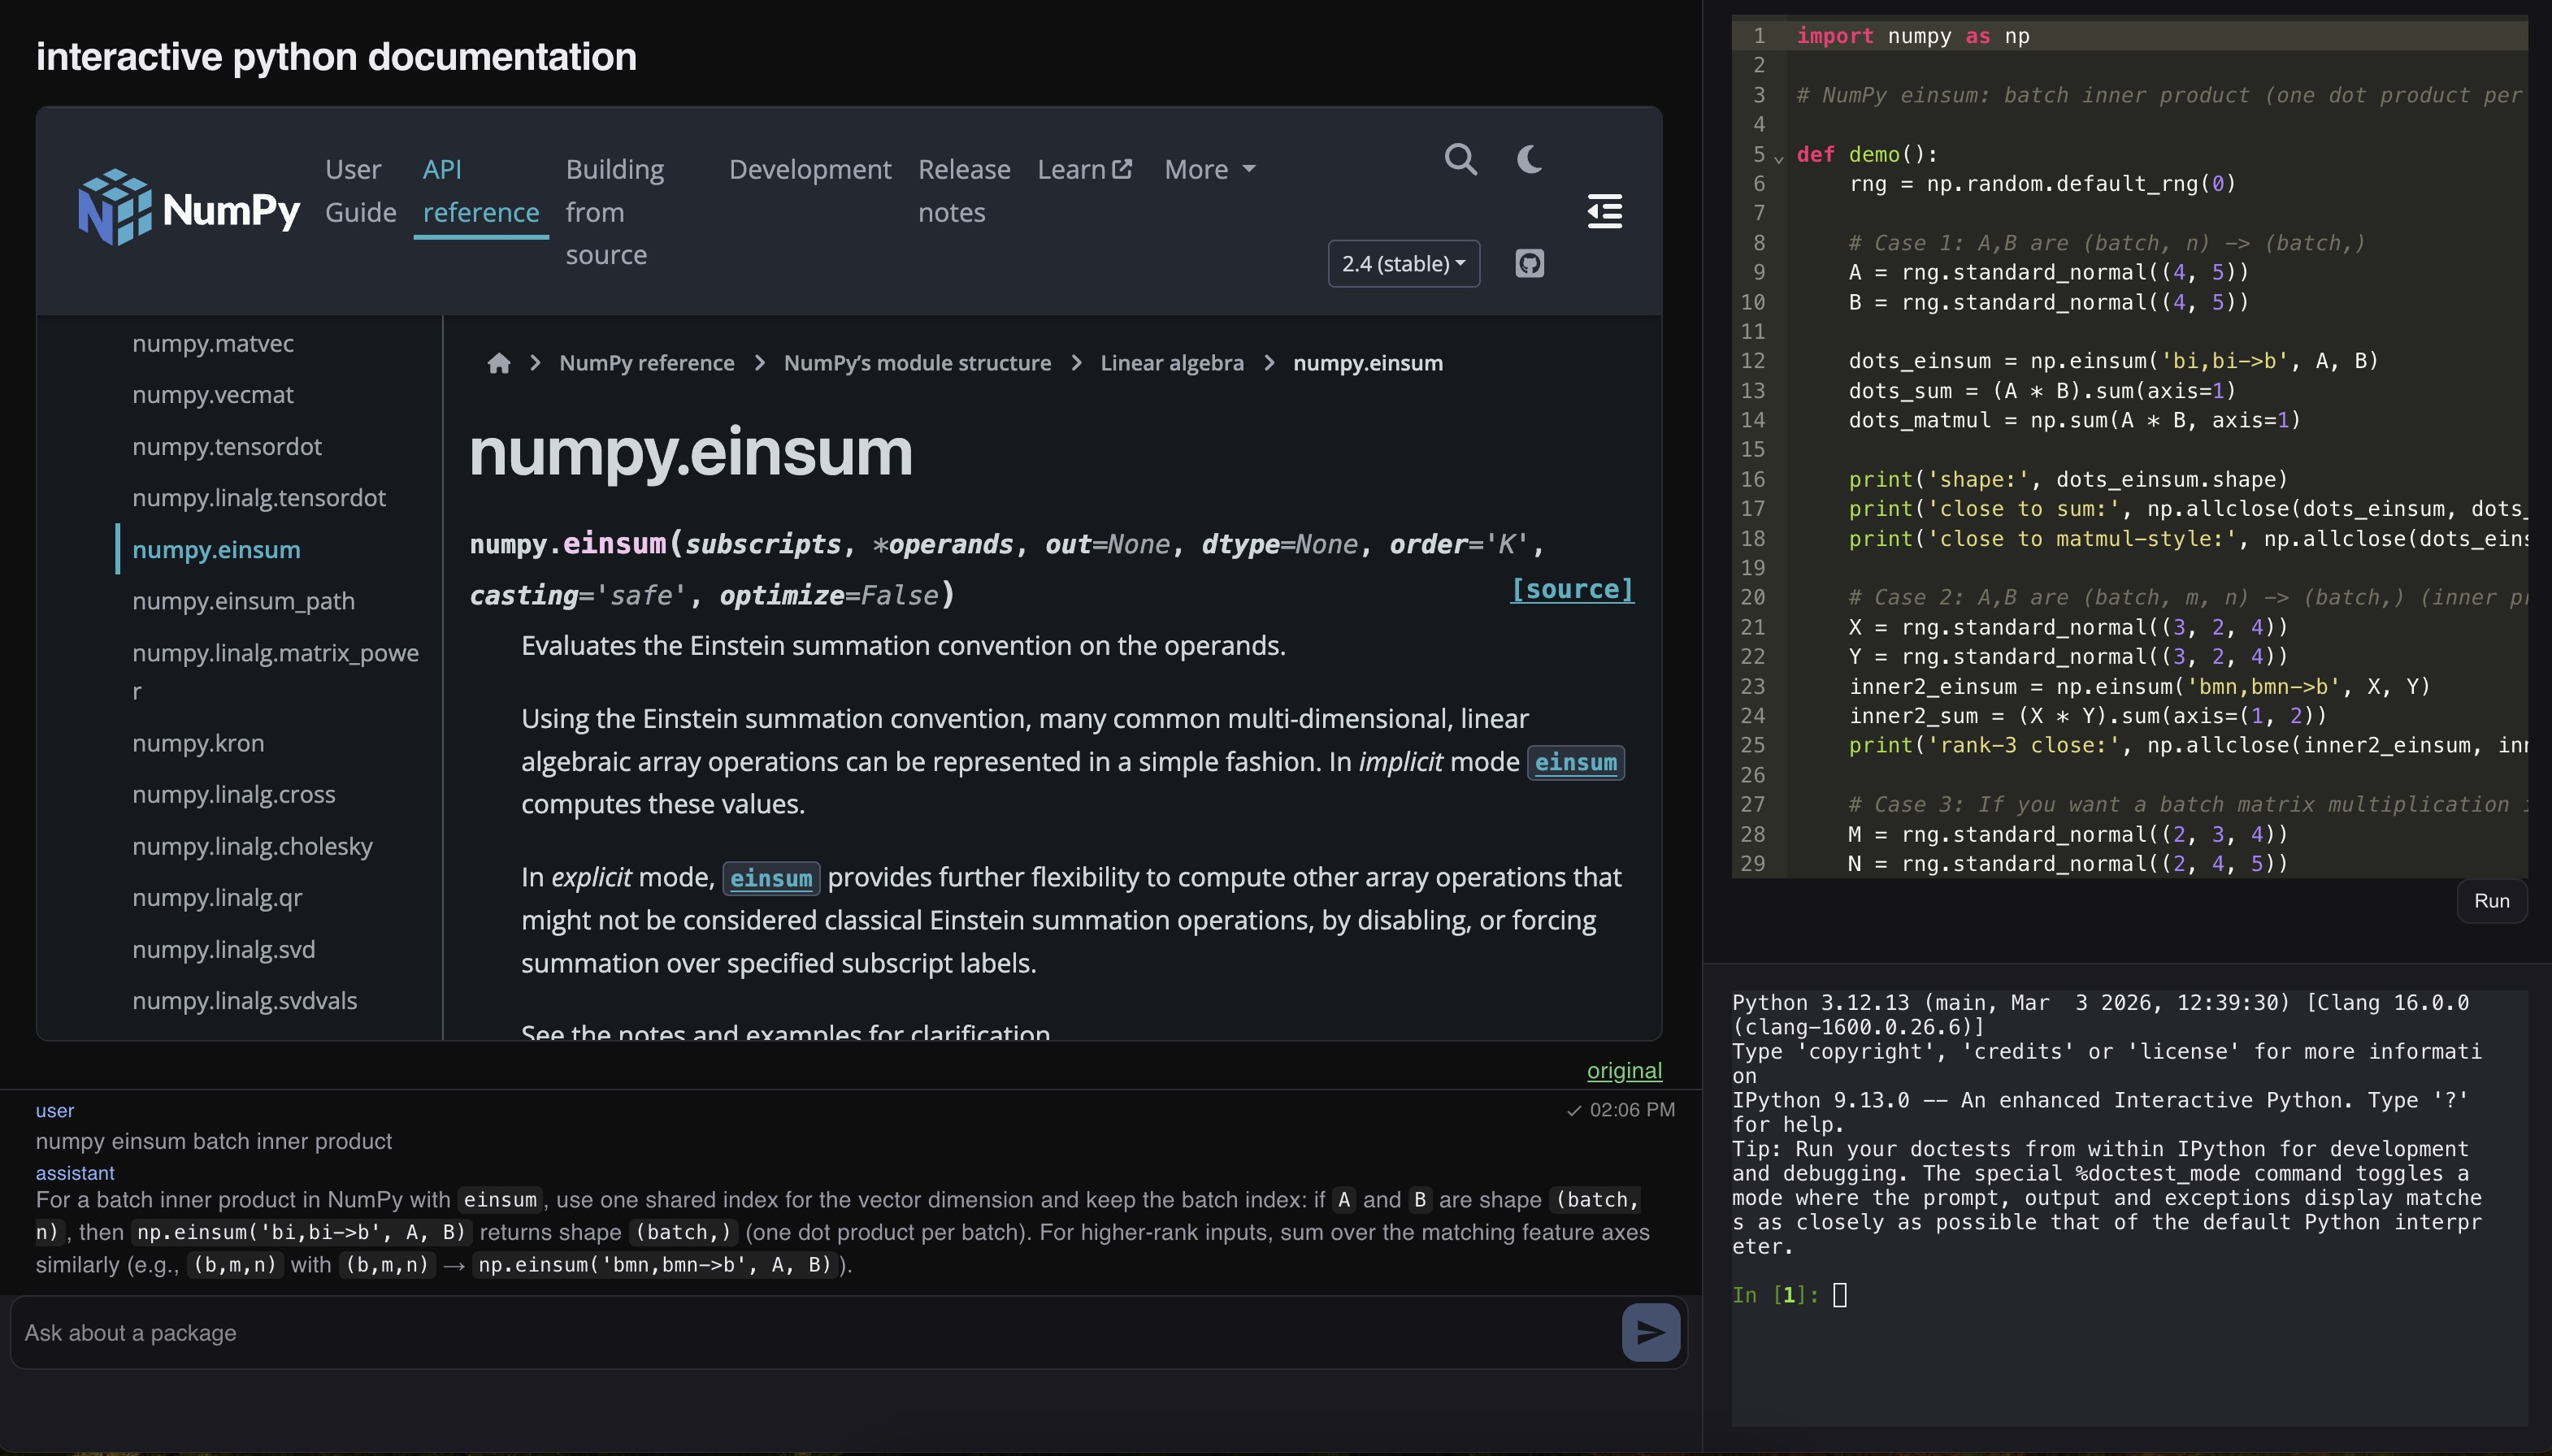Click einsum link in implicit mode paragraph
Screen dimensions: 2552x1456
[1575, 763]
